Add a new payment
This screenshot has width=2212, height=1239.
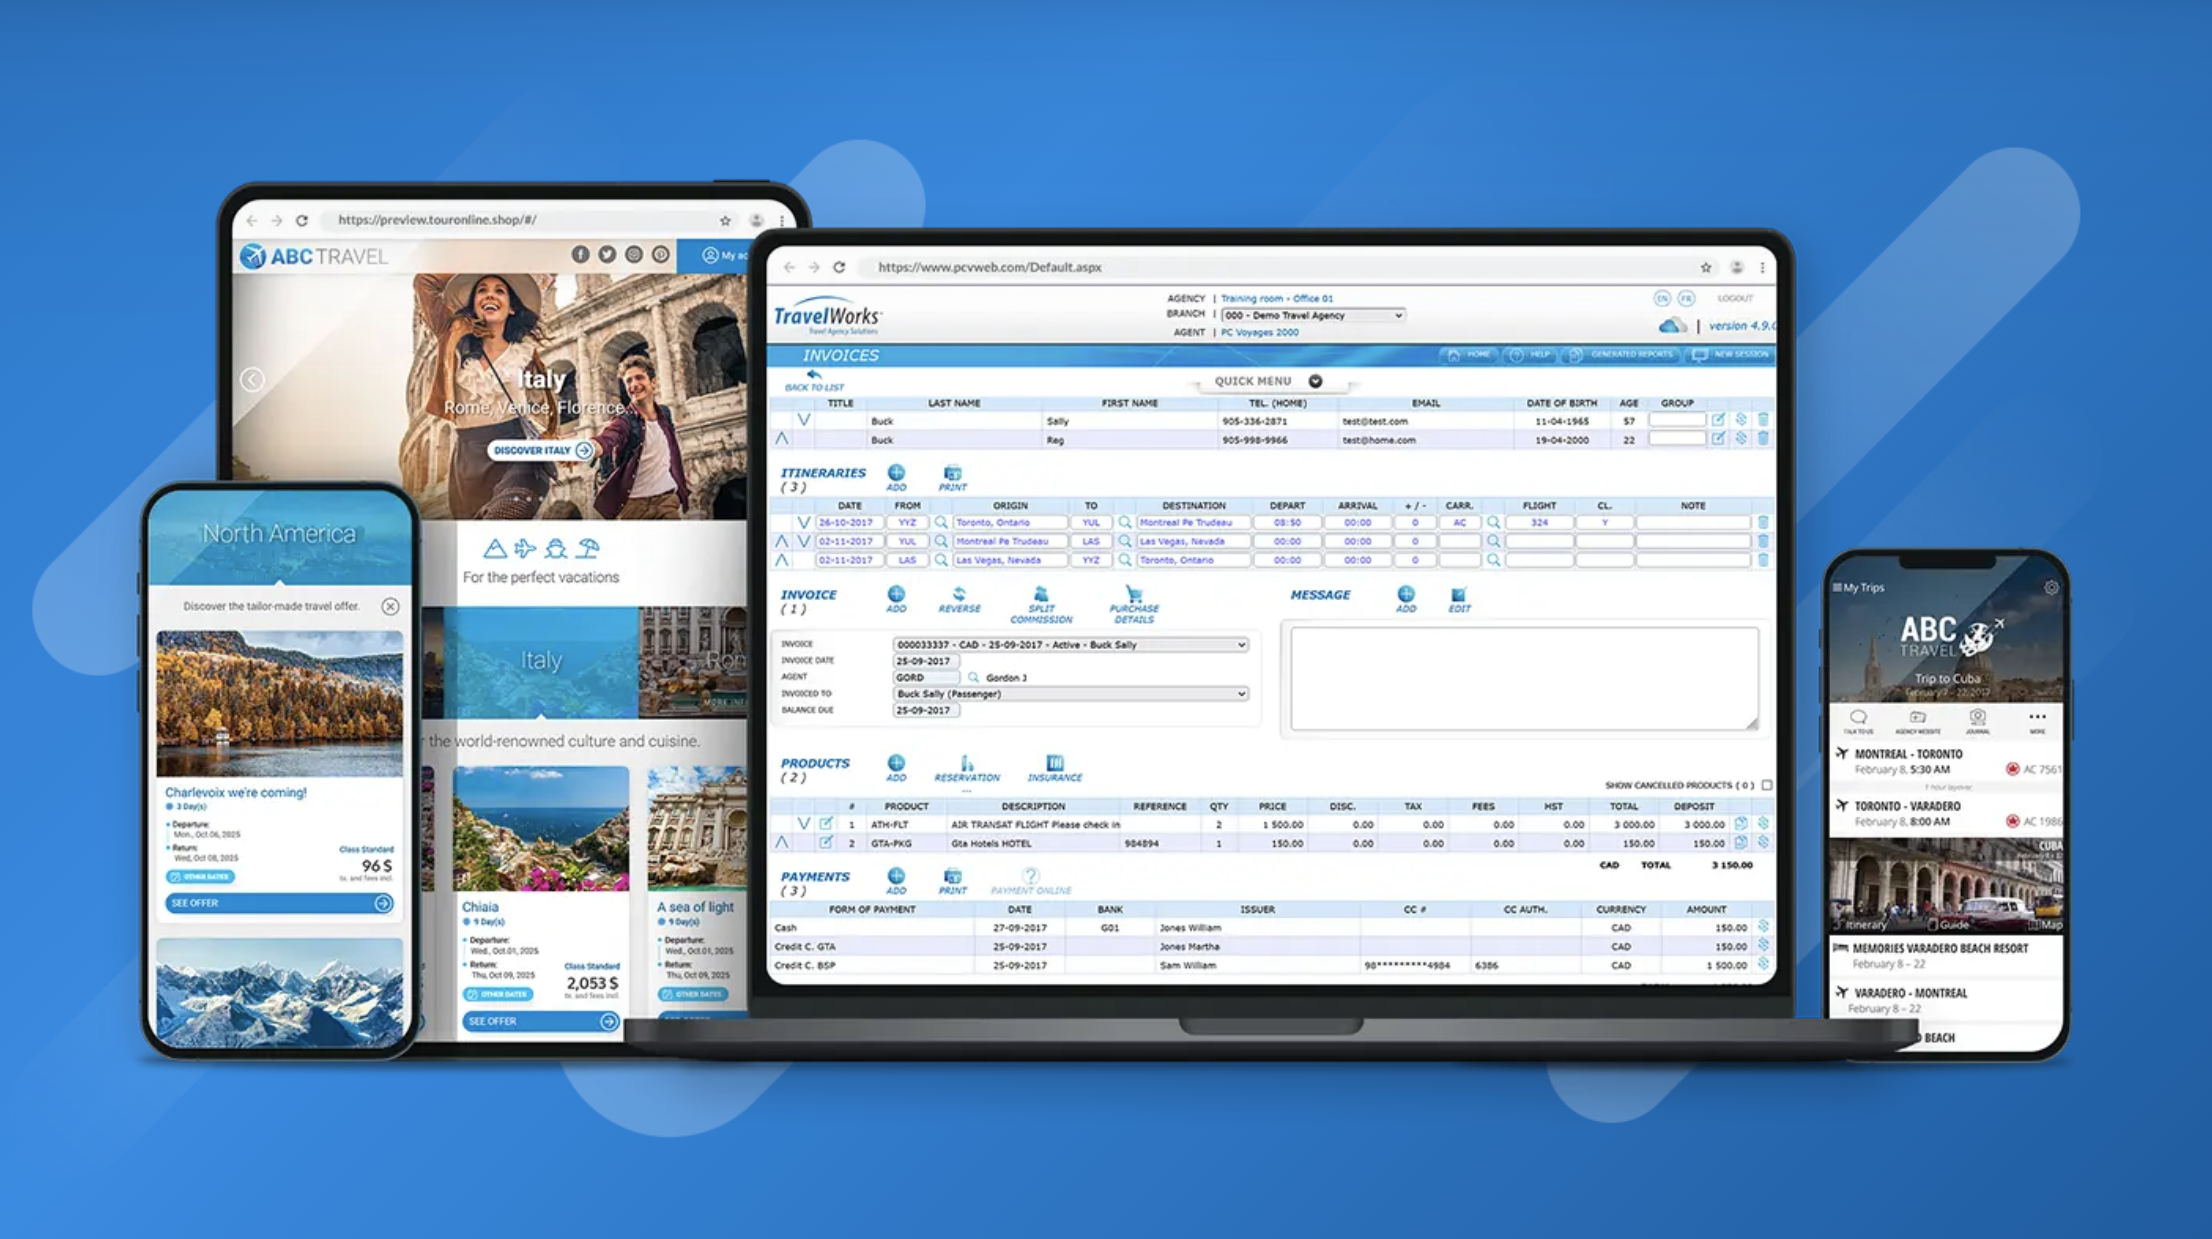click(897, 875)
